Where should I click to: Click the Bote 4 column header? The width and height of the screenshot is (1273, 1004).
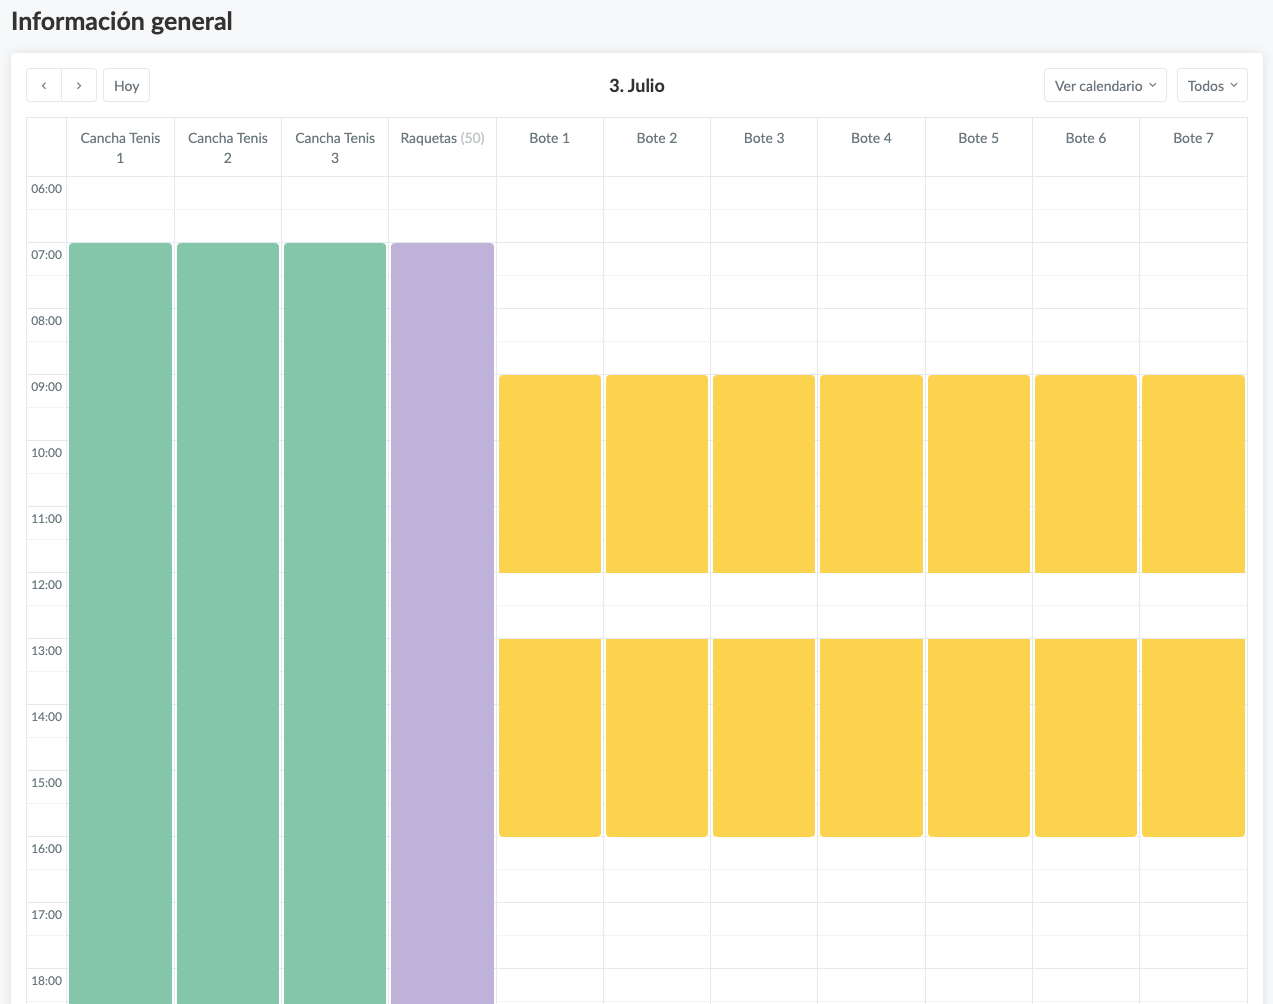pos(871,138)
